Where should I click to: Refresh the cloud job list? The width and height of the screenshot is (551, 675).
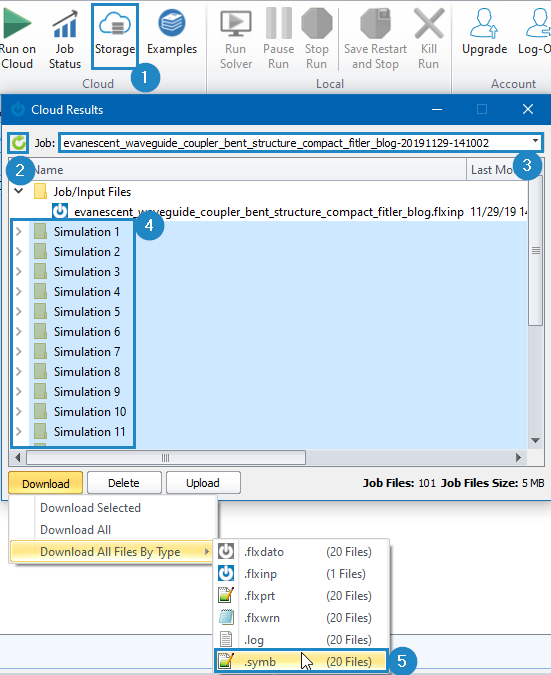[x=19, y=142]
